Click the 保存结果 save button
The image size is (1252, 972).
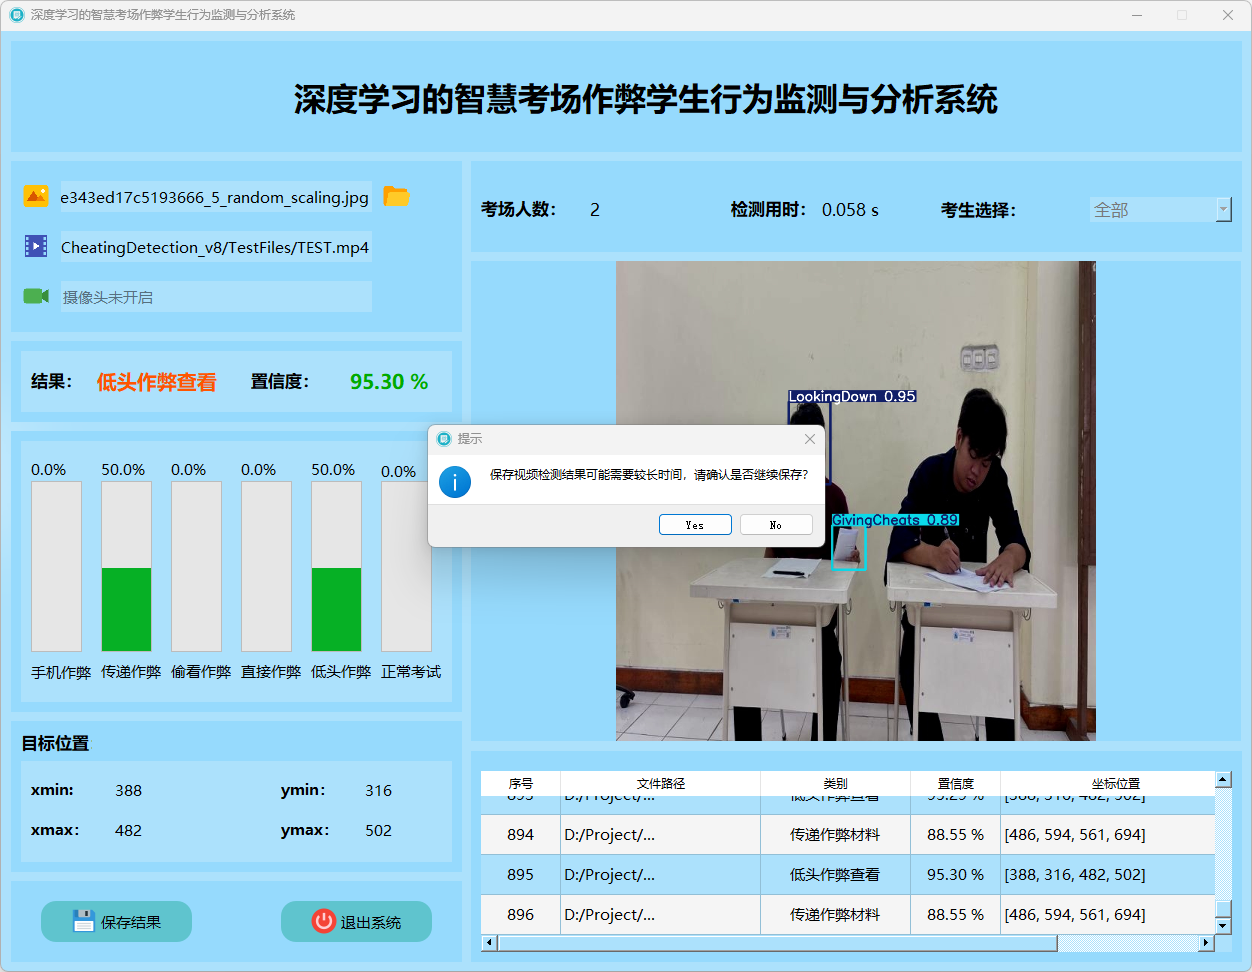point(116,921)
